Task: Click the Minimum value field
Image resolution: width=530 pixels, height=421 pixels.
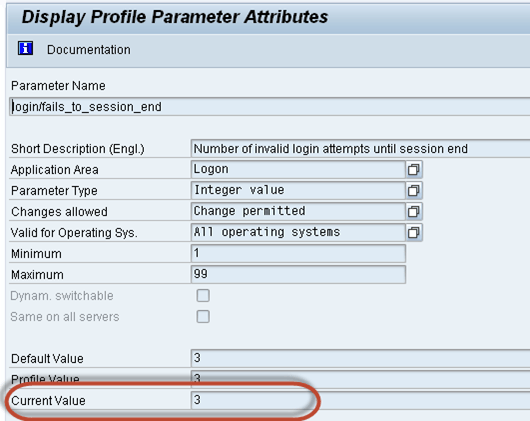Action: point(298,253)
